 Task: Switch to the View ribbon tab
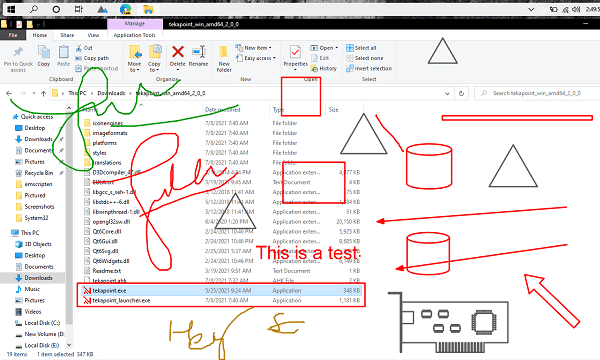click(x=93, y=35)
